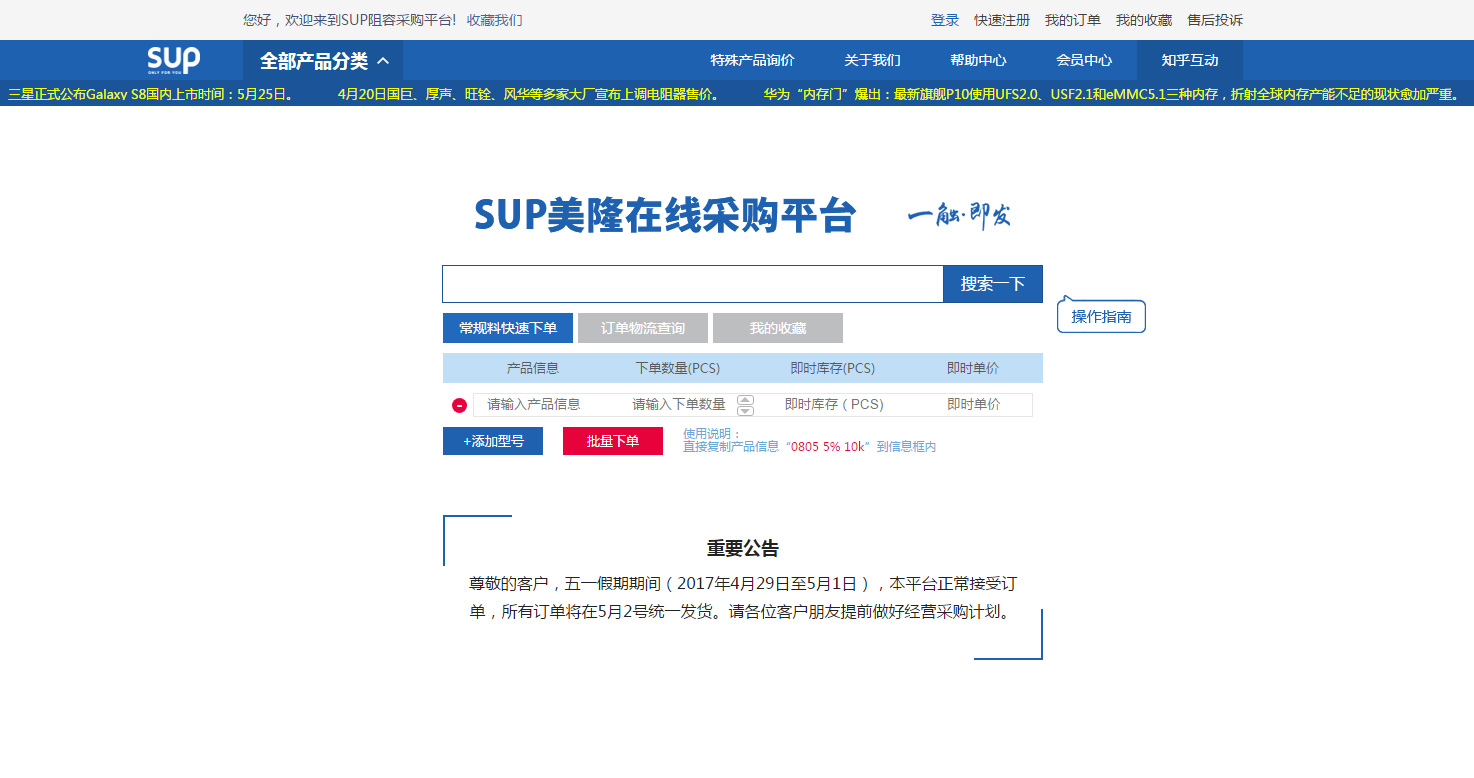Click the red 批量下单 button
Screen dimensions: 1474x778
click(613, 441)
